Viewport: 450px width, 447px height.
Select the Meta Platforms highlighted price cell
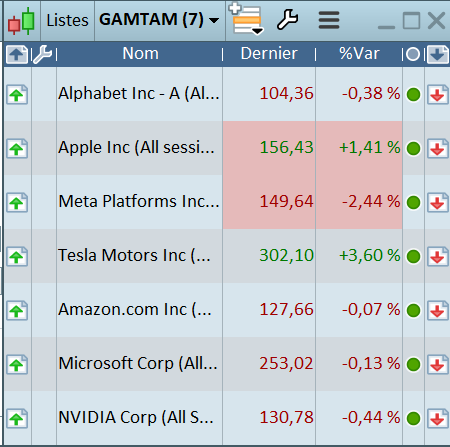point(269,202)
